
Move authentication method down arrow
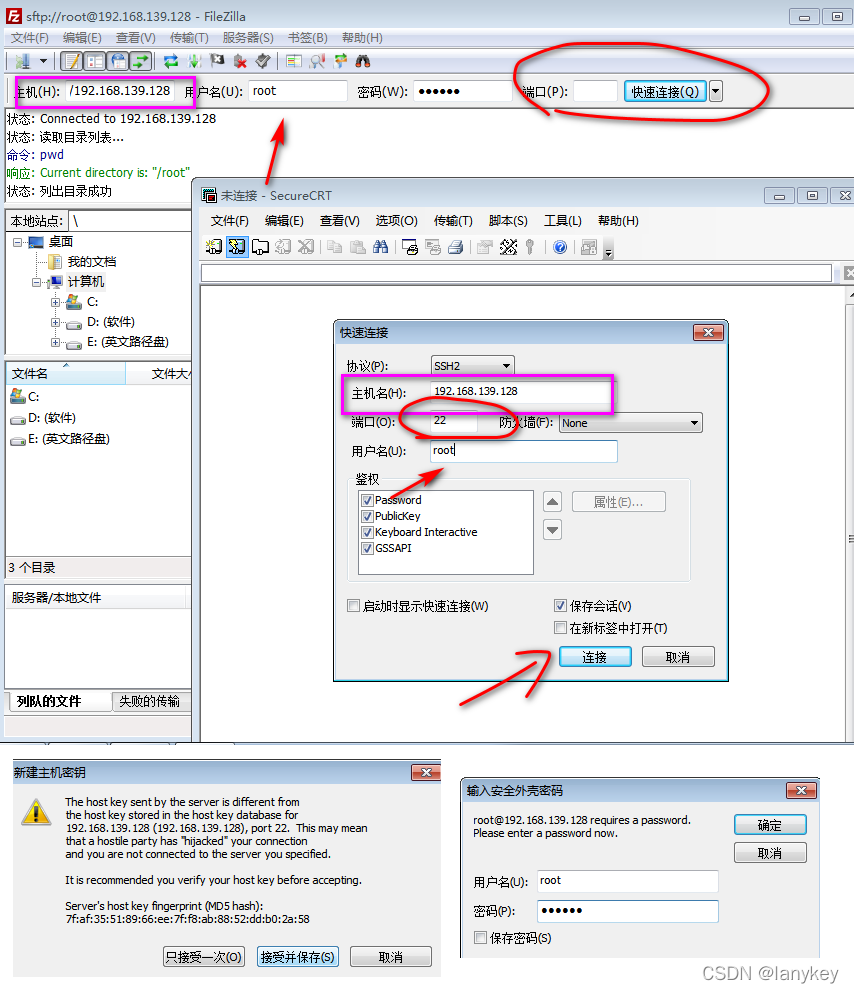point(553,530)
